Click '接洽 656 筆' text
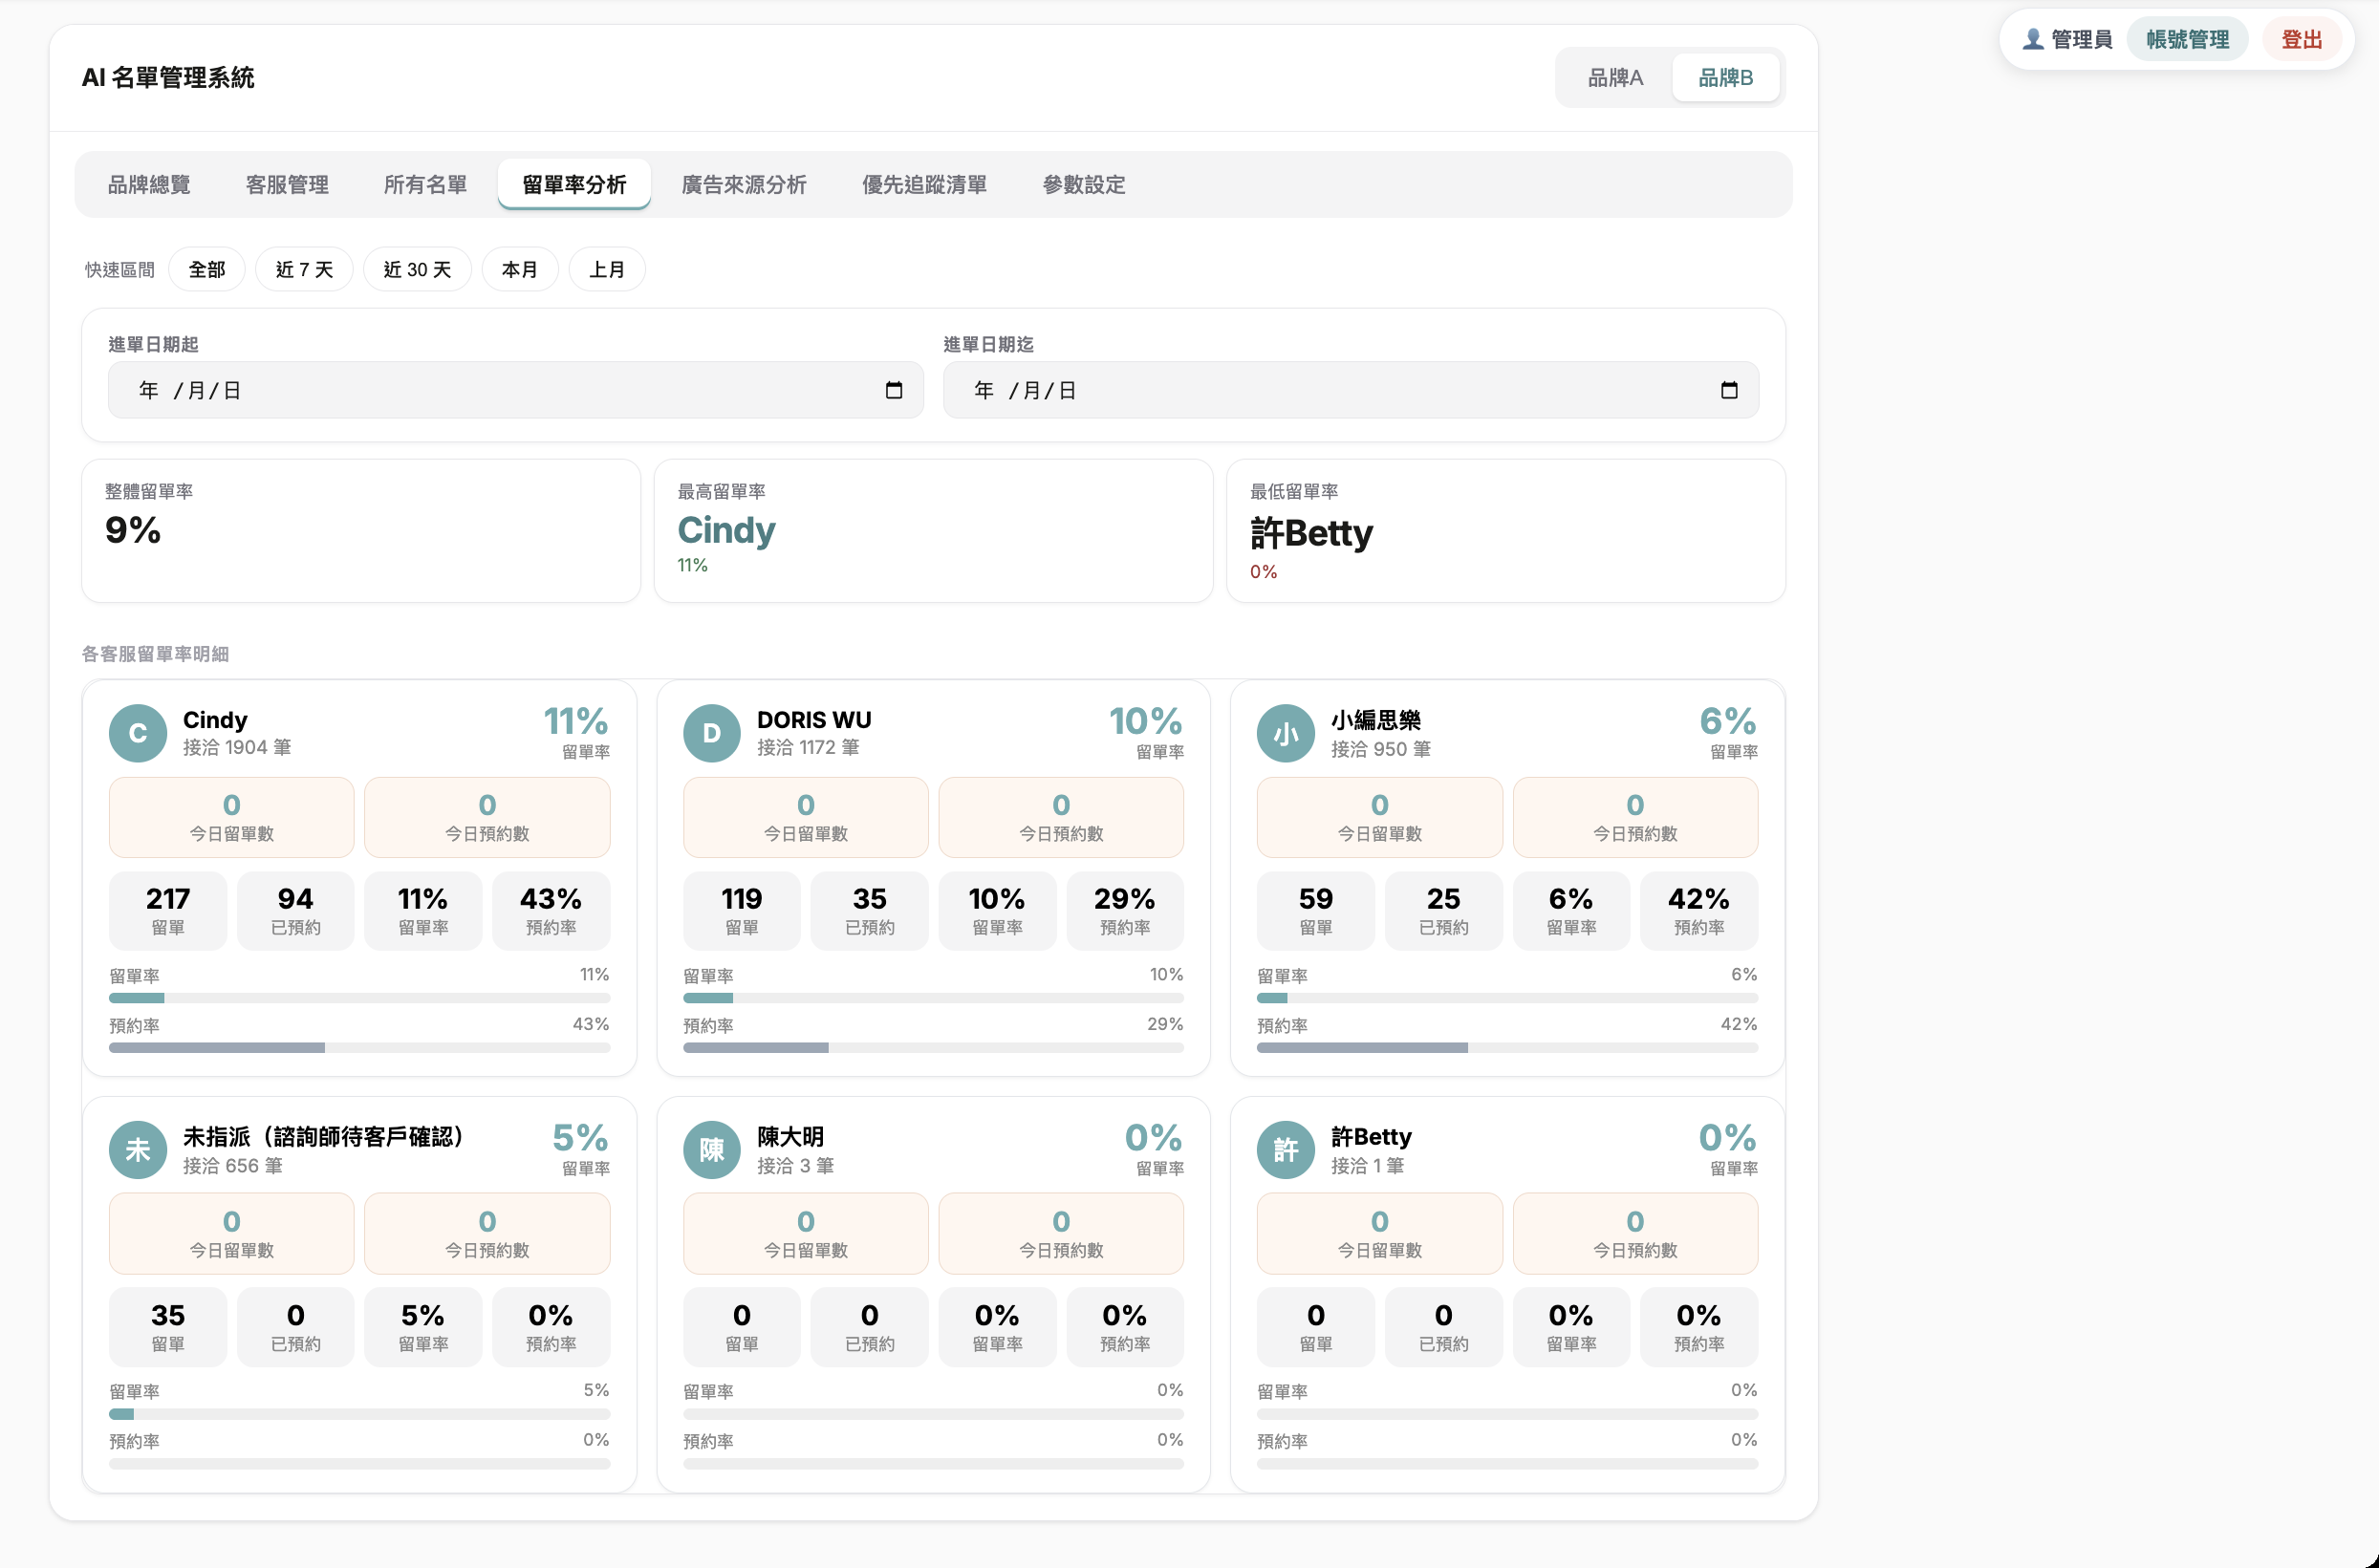 pyautogui.click(x=233, y=1166)
